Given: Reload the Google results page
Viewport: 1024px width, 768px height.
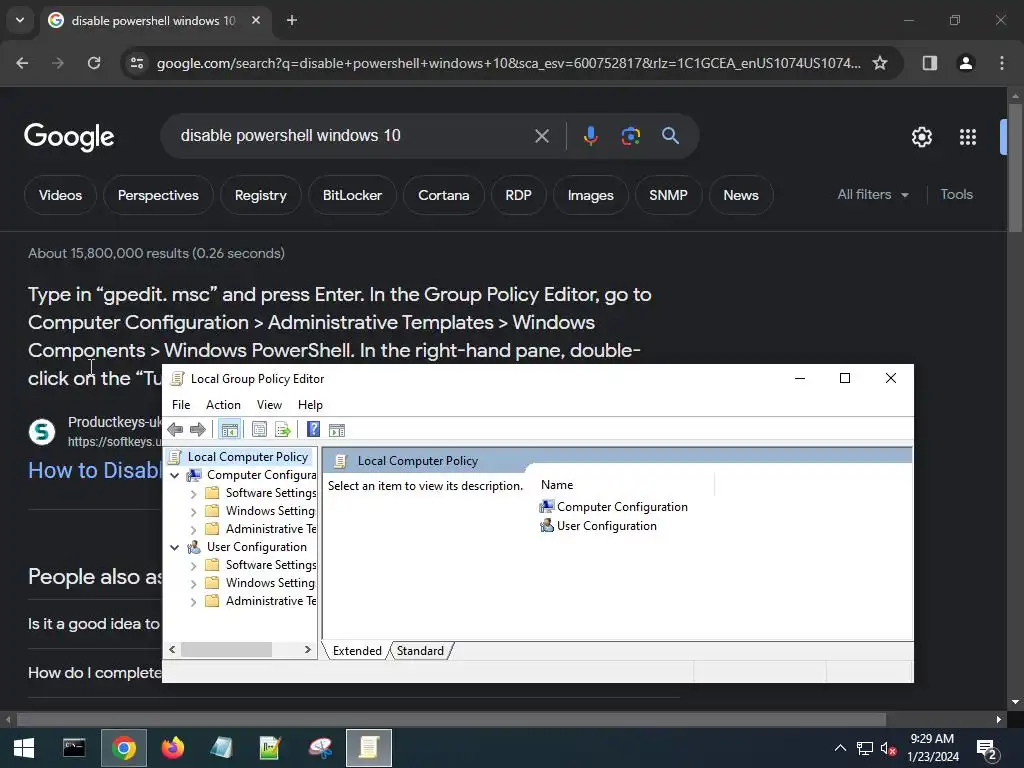Looking at the screenshot, I should coord(94,63).
